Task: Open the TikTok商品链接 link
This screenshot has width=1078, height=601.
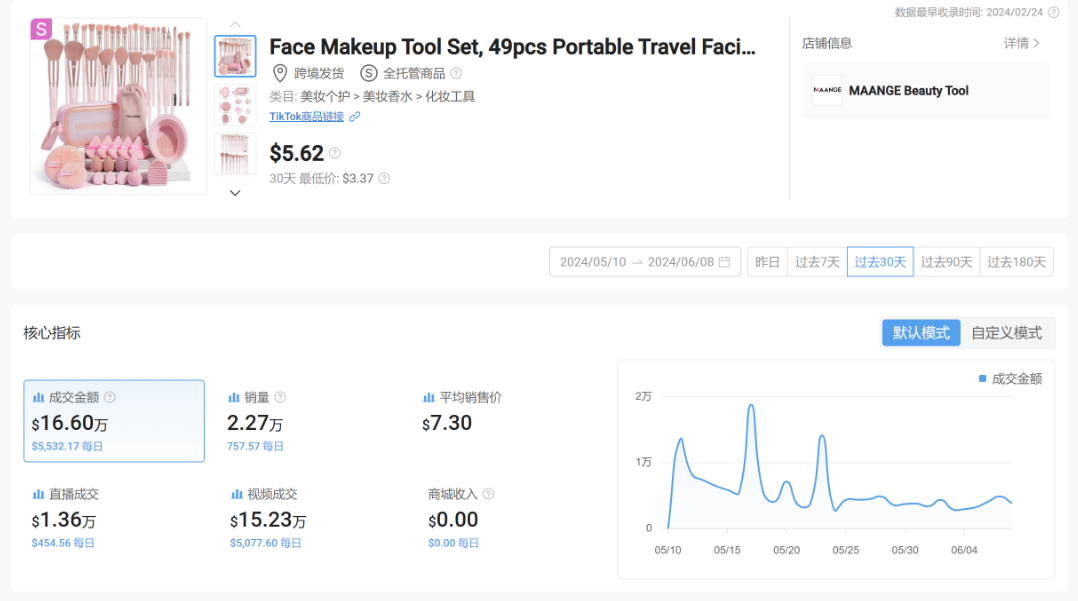Action: point(306,117)
